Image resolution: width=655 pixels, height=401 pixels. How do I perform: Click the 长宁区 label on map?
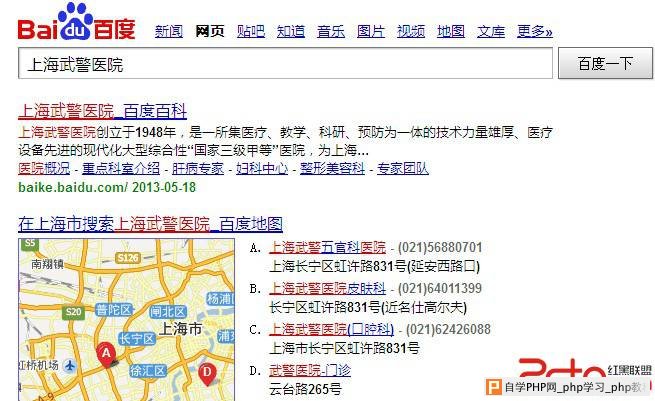pos(137,338)
